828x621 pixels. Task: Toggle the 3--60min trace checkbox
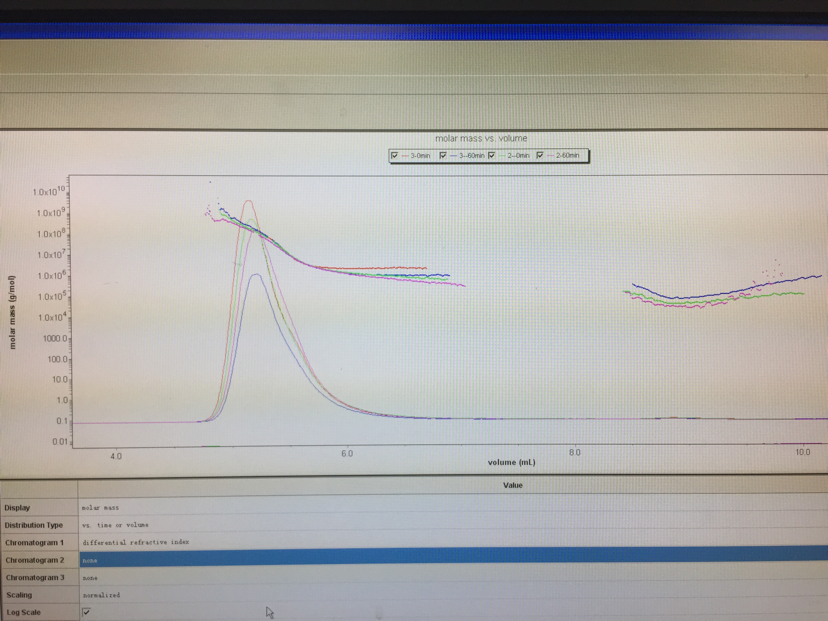tap(443, 155)
